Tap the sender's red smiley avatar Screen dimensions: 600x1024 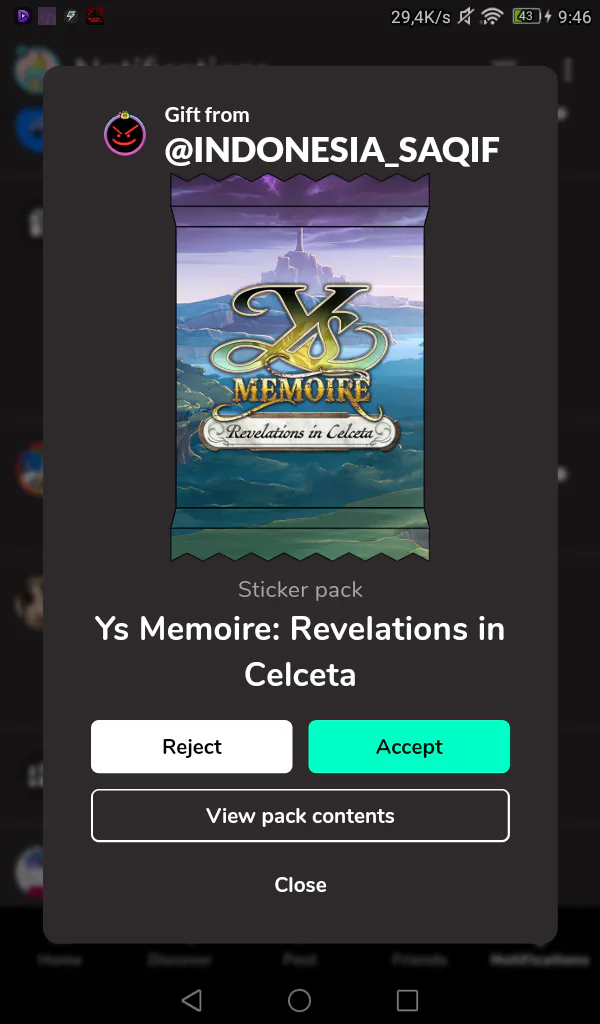tap(125, 134)
